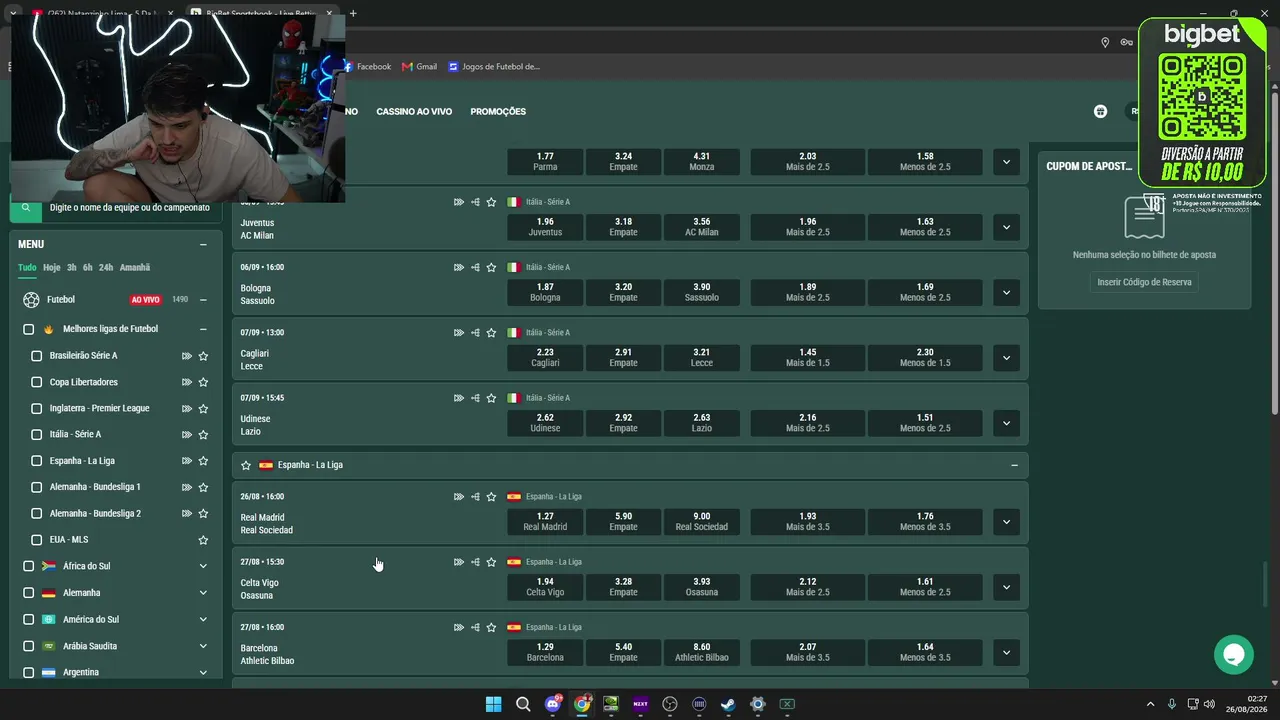This screenshot has height=720, width=1280.
Task: Select Menos de 1.5 at 2.30 odds
Action: click(925, 357)
